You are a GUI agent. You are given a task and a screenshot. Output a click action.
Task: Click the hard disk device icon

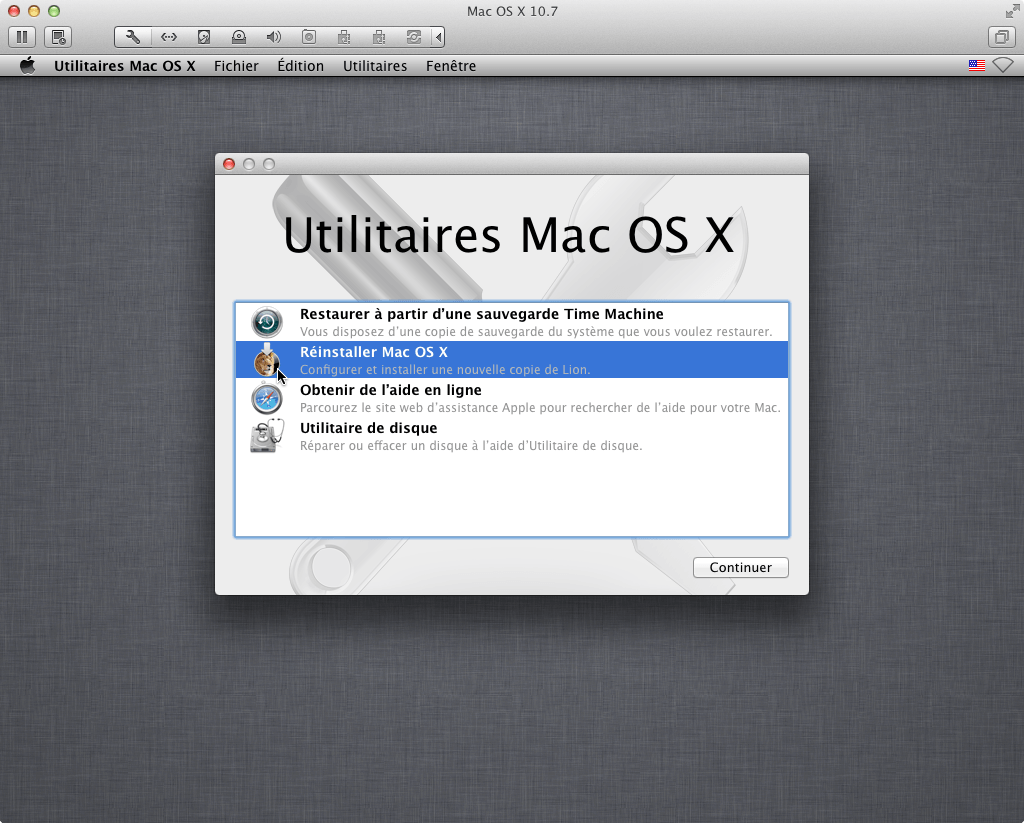coord(204,37)
